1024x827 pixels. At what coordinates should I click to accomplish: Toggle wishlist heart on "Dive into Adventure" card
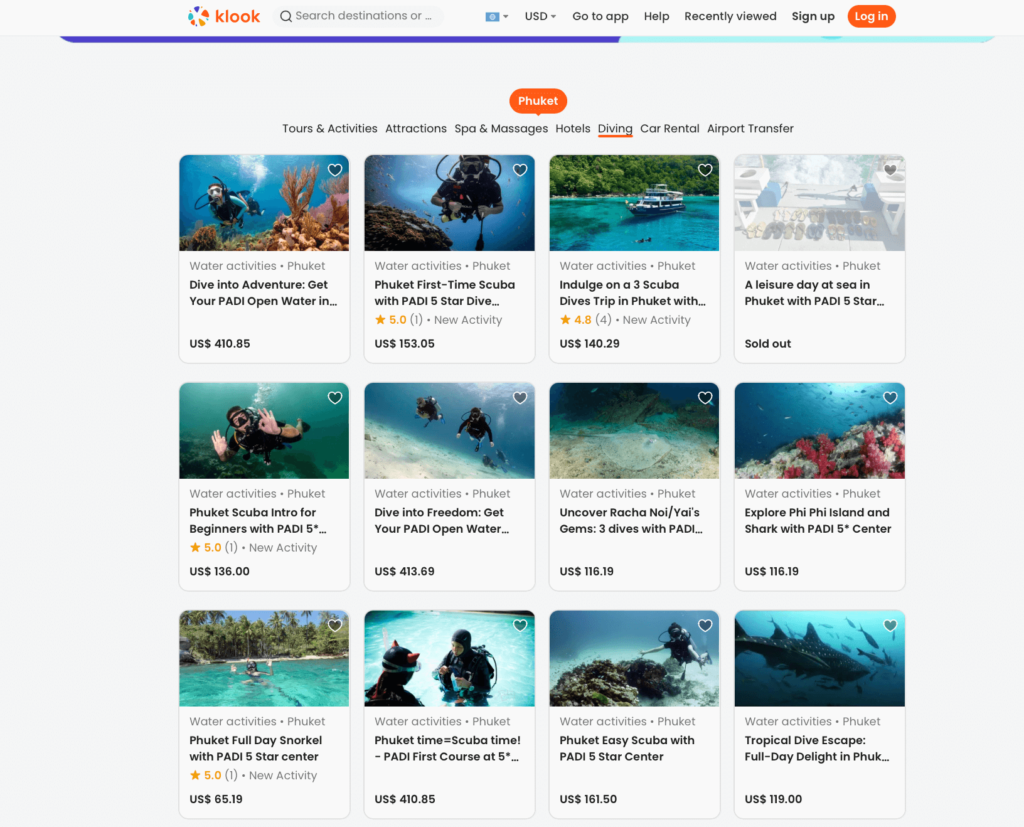(x=335, y=170)
